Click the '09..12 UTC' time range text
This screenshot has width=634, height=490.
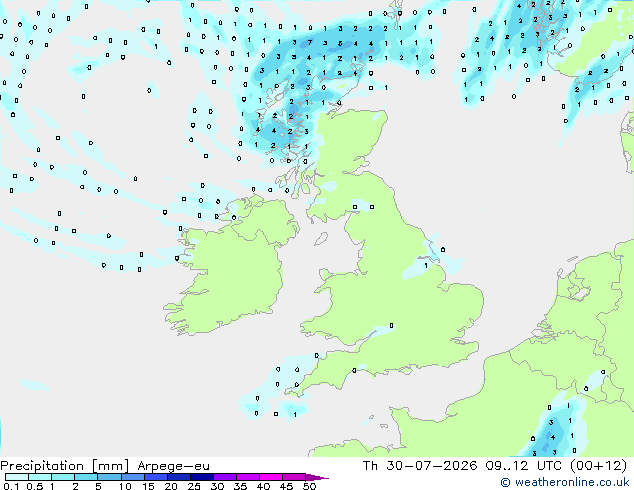pos(525,466)
